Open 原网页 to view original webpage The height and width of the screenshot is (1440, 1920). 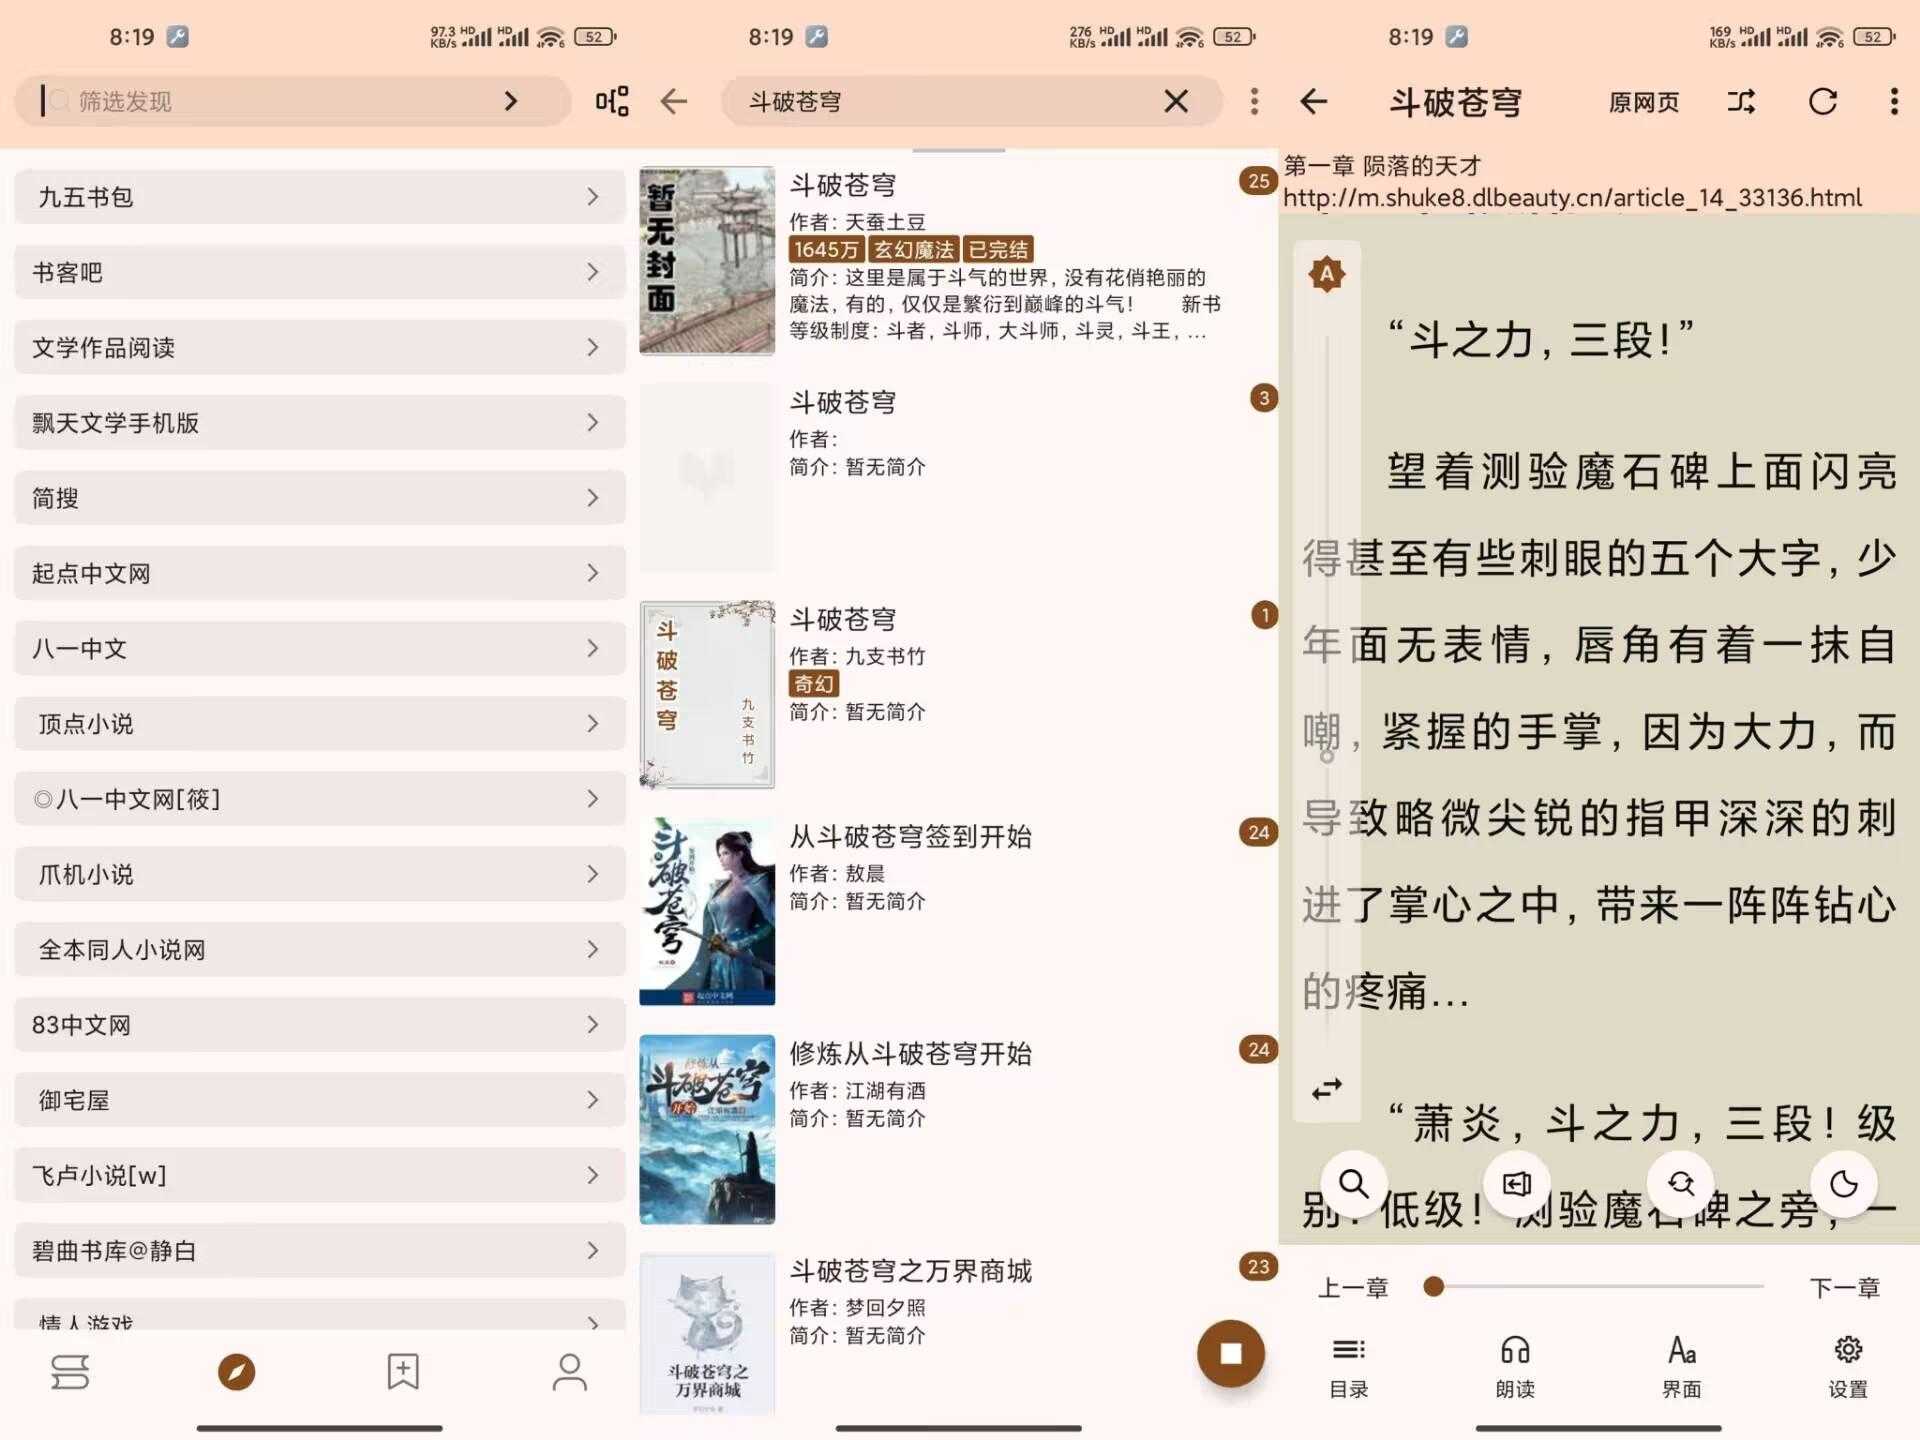tap(1642, 101)
